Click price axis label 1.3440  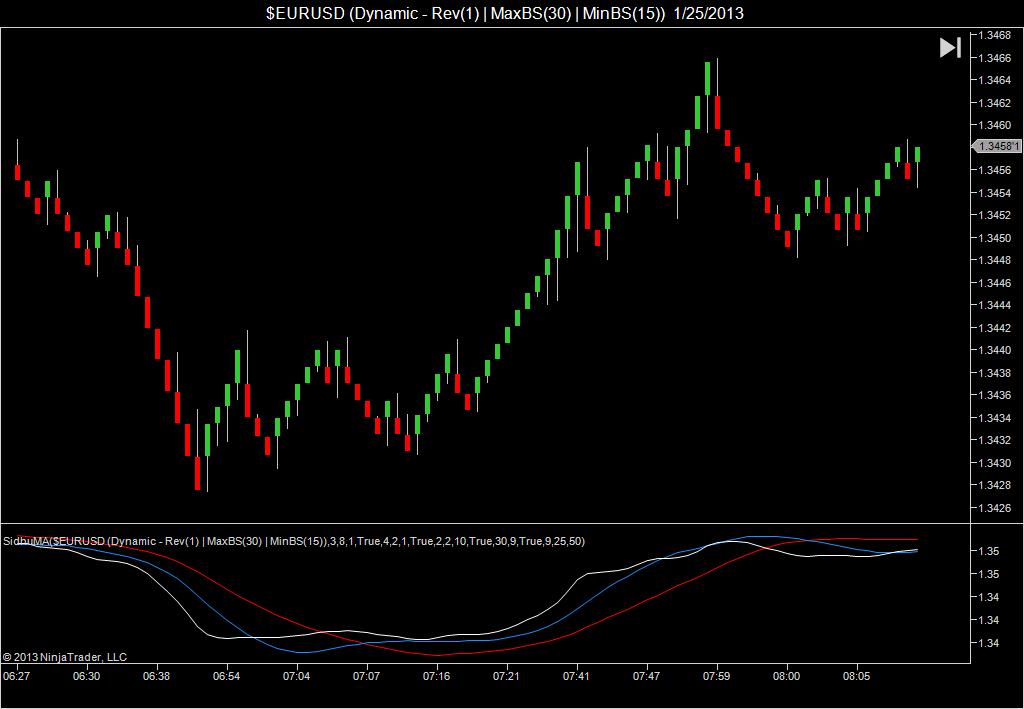(x=995, y=350)
